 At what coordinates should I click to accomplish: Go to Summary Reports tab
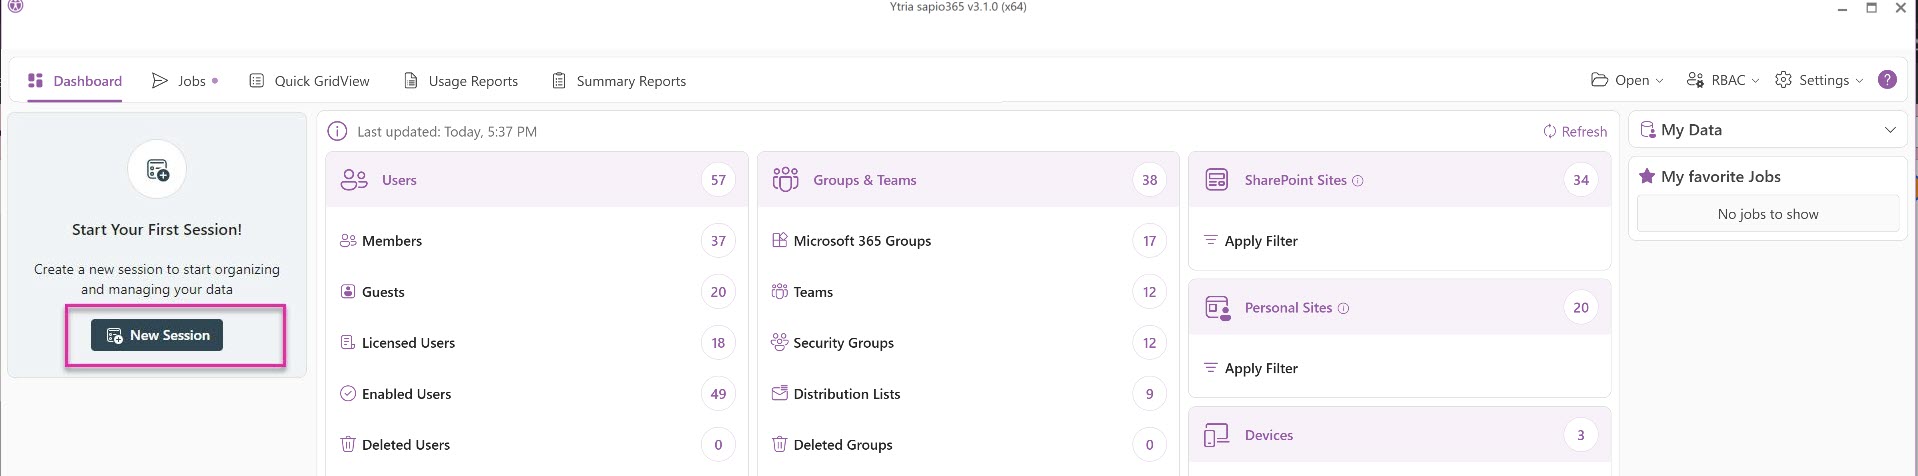[x=619, y=81]
